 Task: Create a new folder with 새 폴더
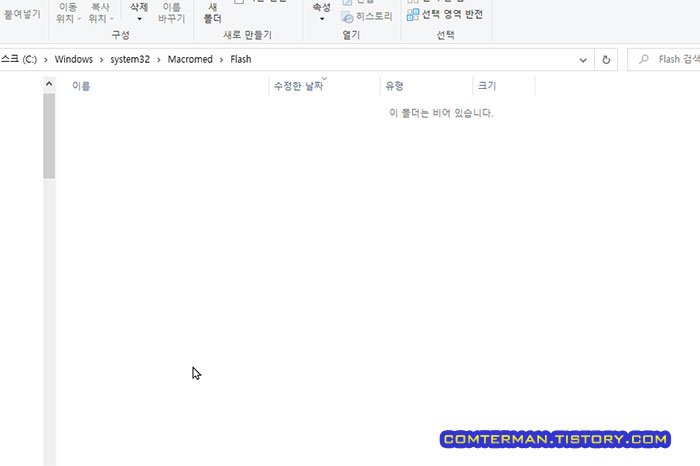pyautogui.click(x=212, y=12)
